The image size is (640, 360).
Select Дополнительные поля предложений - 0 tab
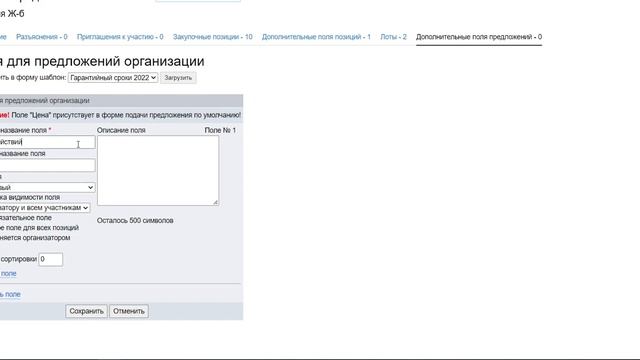pos(479,37)
